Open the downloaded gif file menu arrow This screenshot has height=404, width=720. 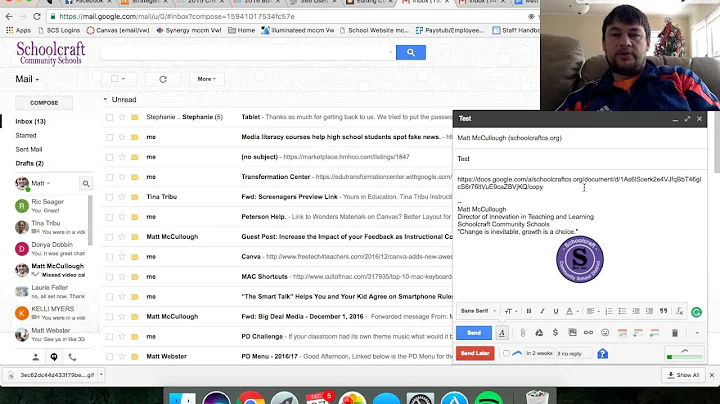click(x=101, y=375)
